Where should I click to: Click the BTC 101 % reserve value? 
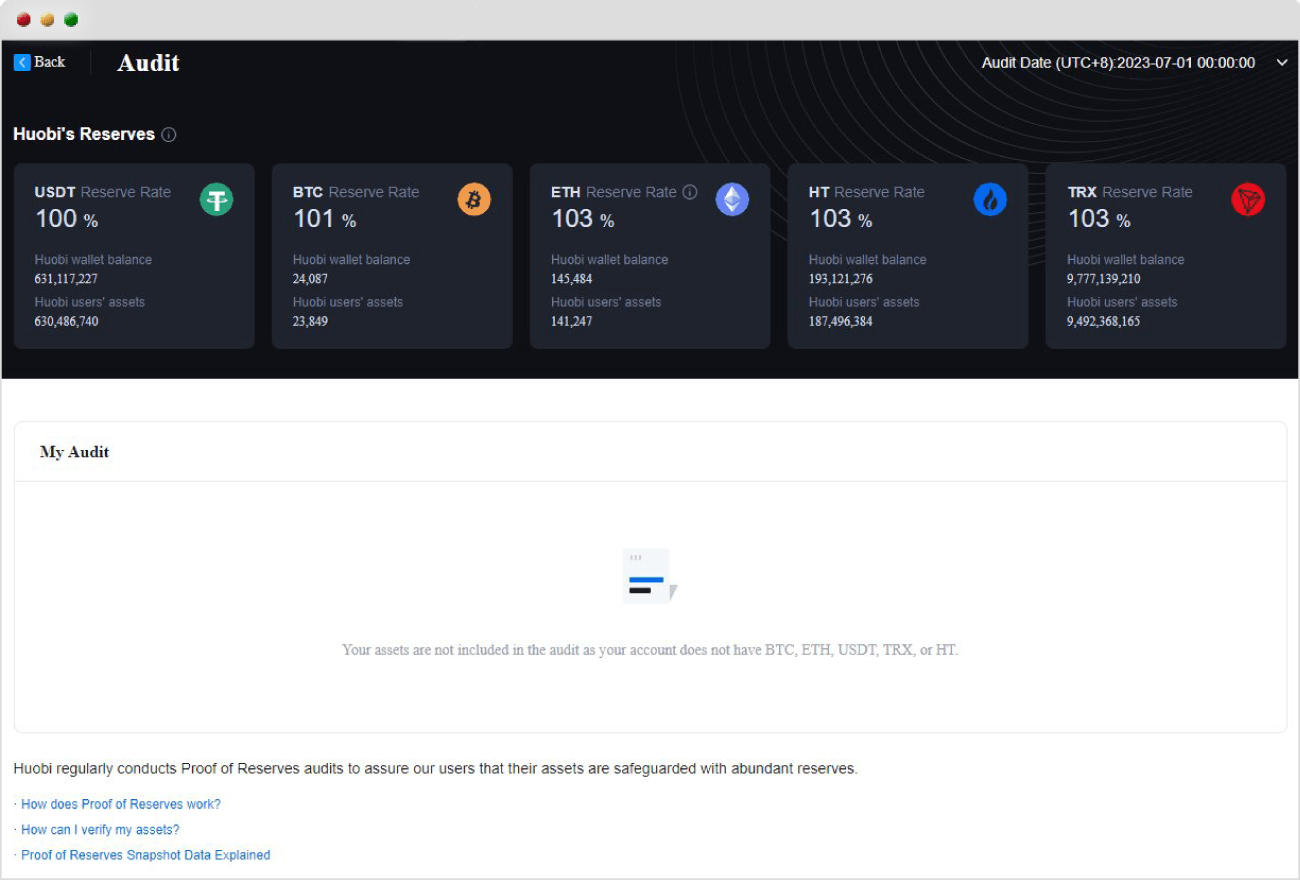point(324,219)
